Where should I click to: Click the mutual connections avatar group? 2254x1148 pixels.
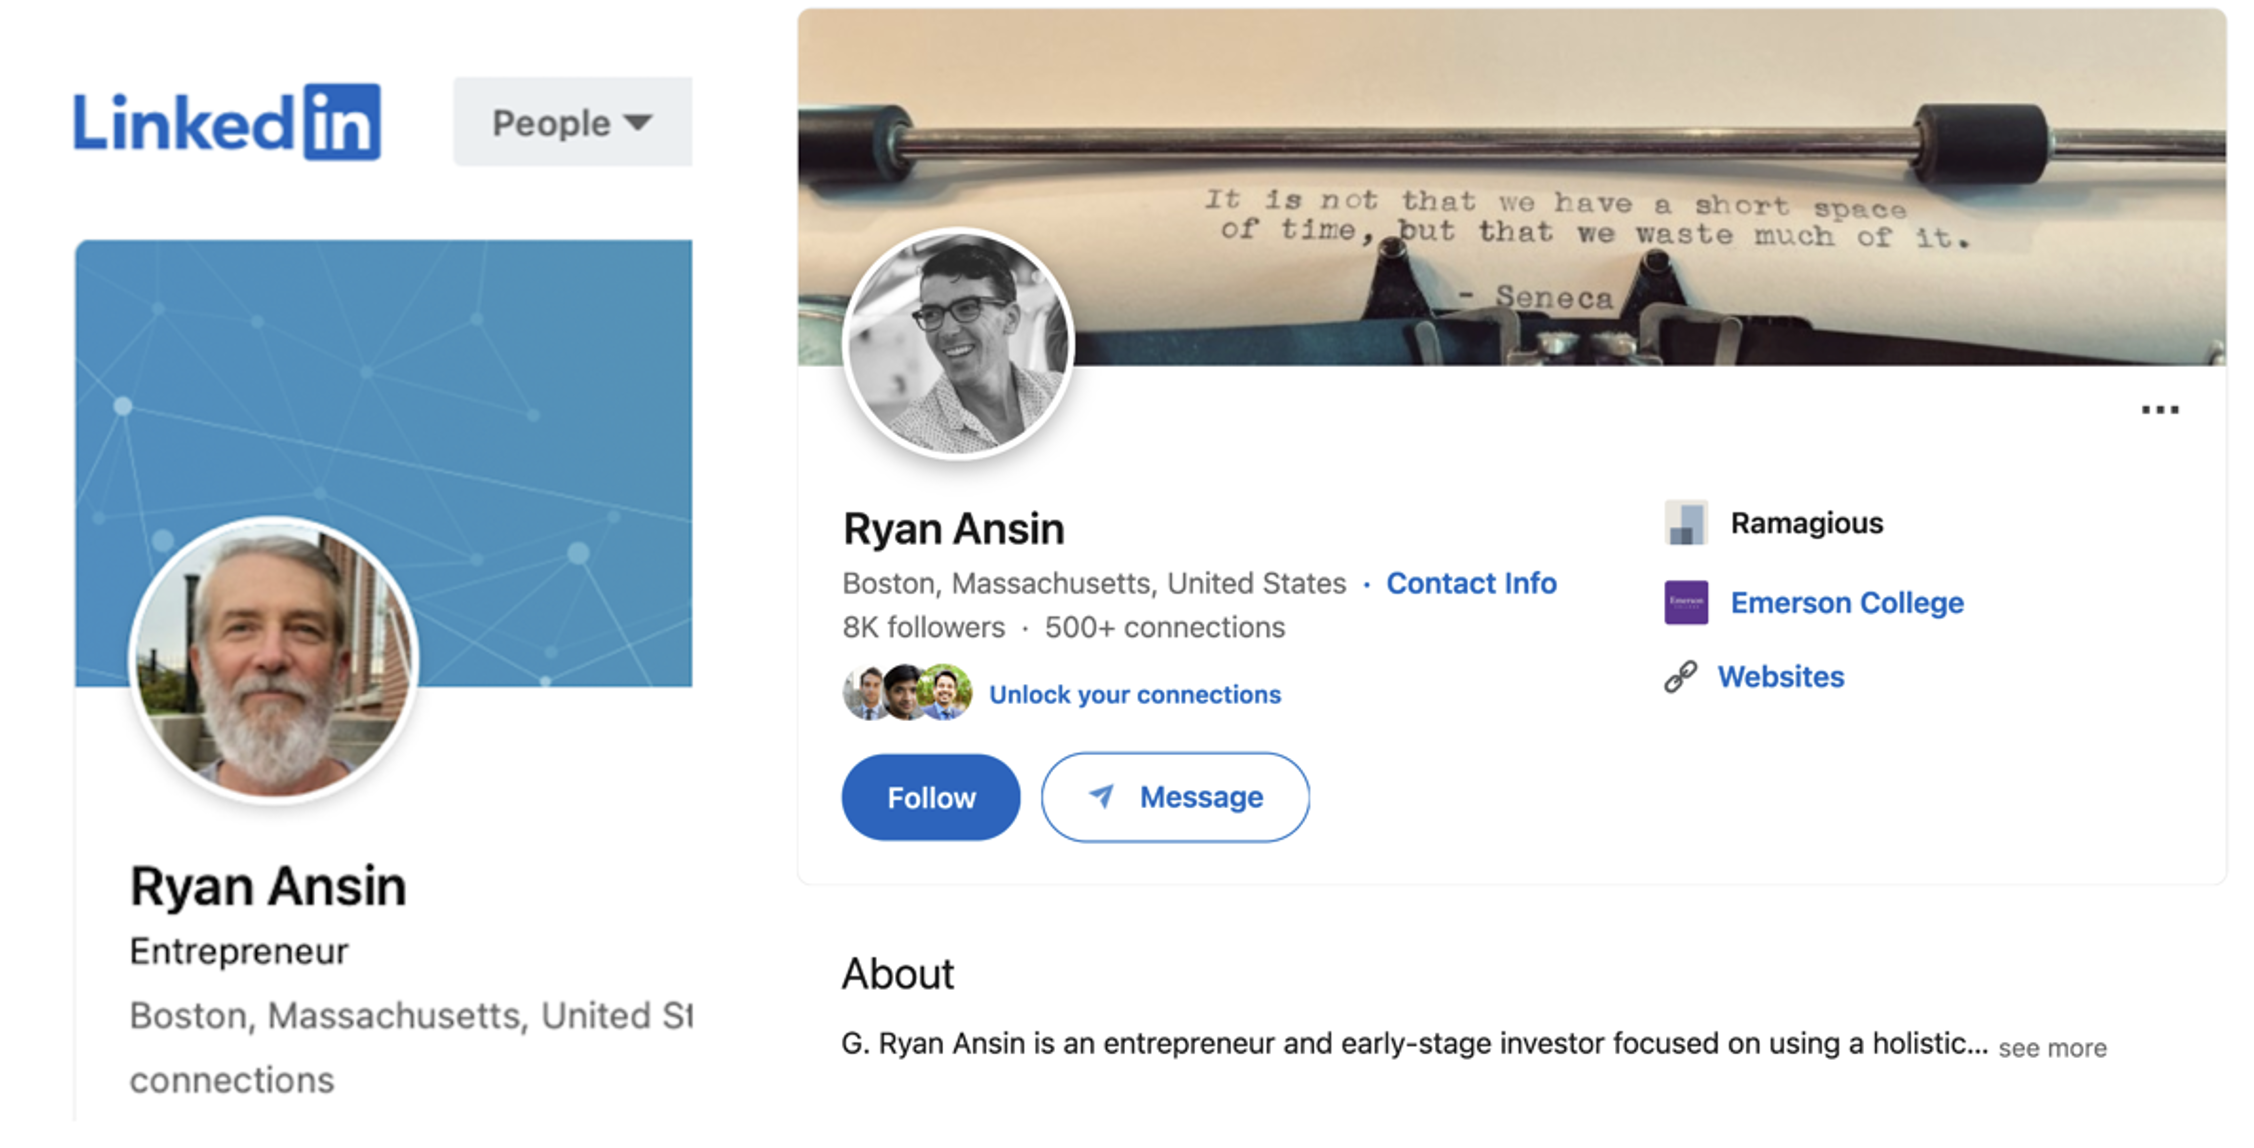coord(907,692)
